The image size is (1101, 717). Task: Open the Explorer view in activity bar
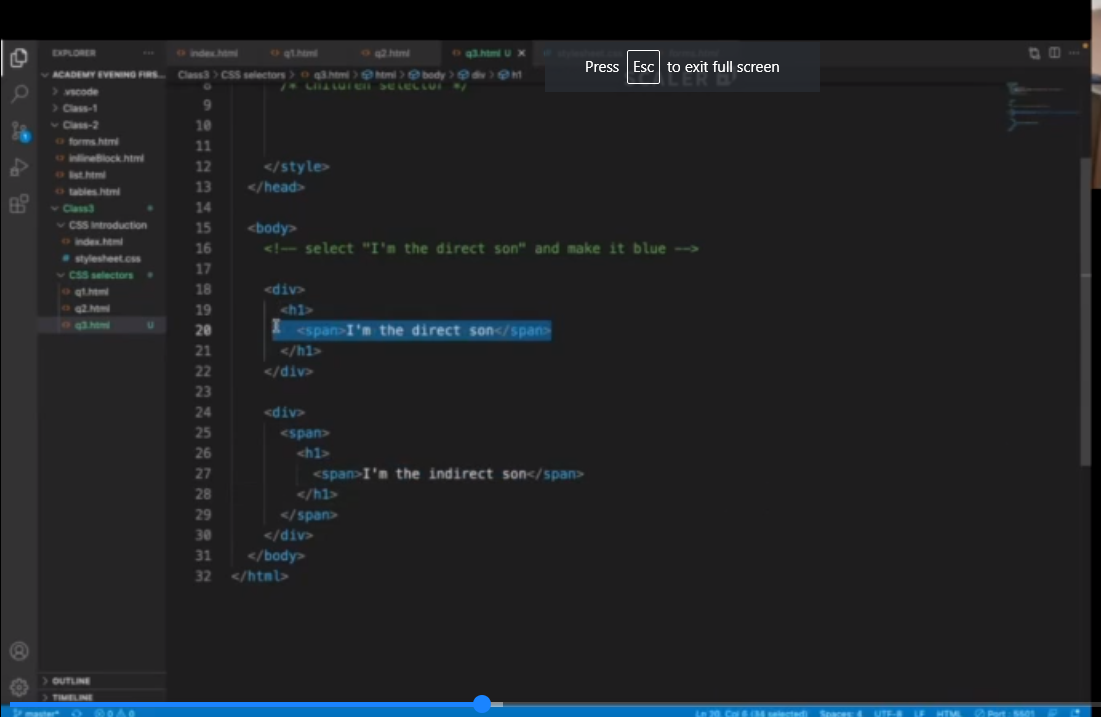pyautogui.click(x=18, y=58)
